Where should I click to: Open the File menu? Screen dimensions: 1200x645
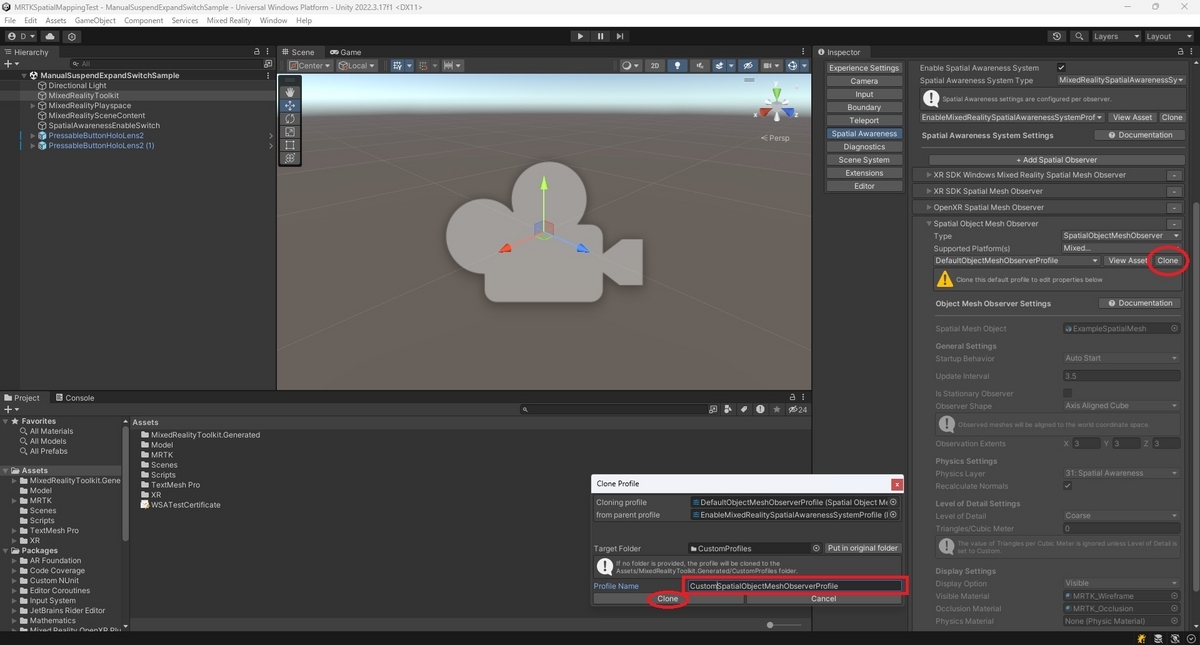(x=10, y=20)
